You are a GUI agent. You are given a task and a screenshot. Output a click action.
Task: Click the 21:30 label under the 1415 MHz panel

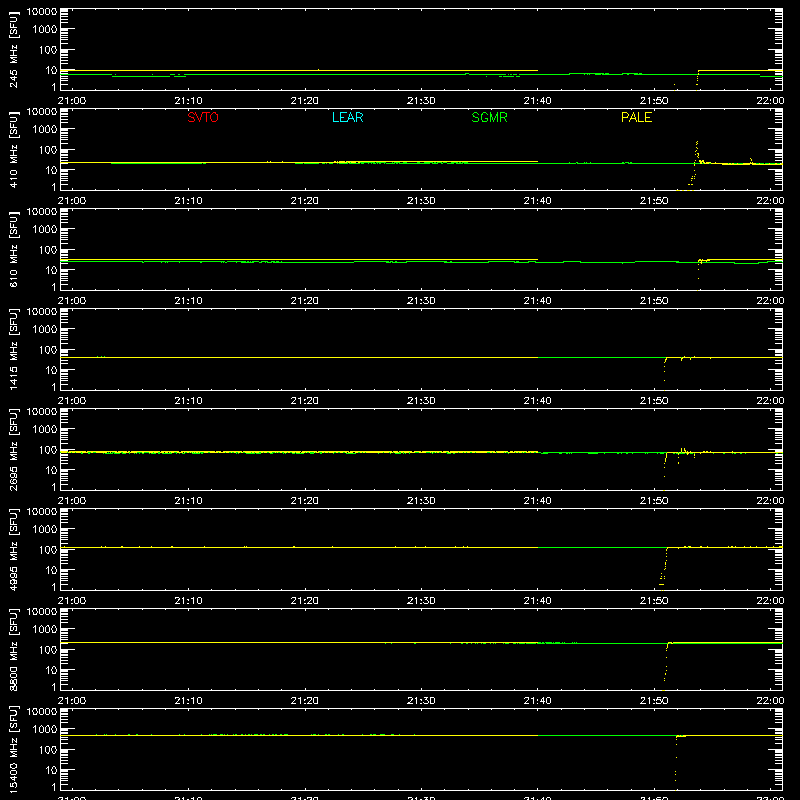click(421, 401)
